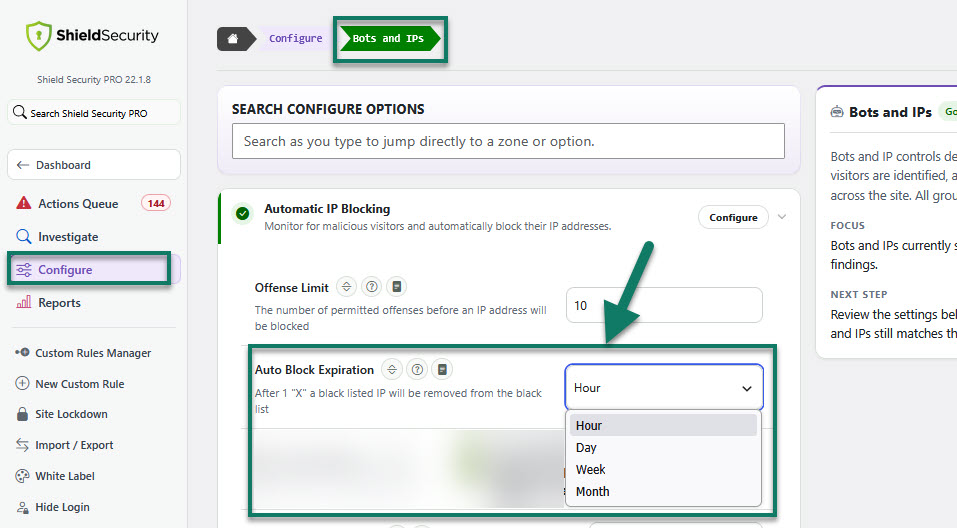Open Auto Block Expiration help question icon

417,369
